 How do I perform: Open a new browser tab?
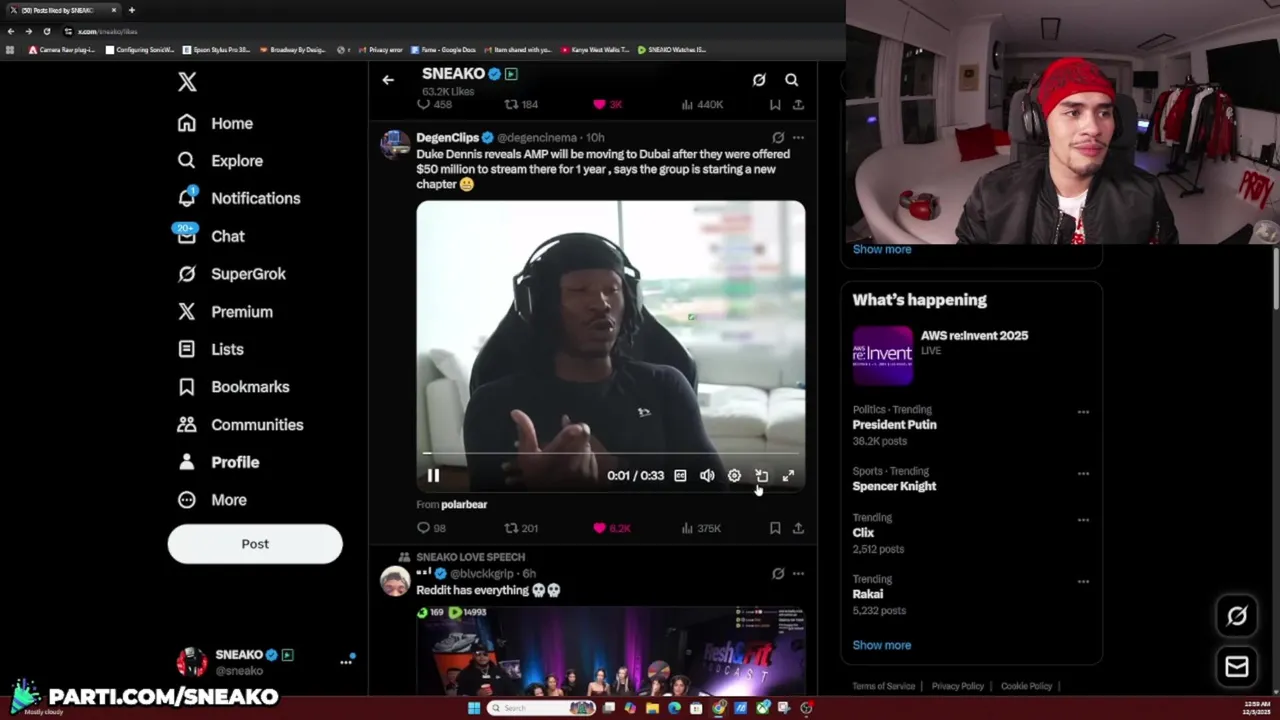coord(131,10)
